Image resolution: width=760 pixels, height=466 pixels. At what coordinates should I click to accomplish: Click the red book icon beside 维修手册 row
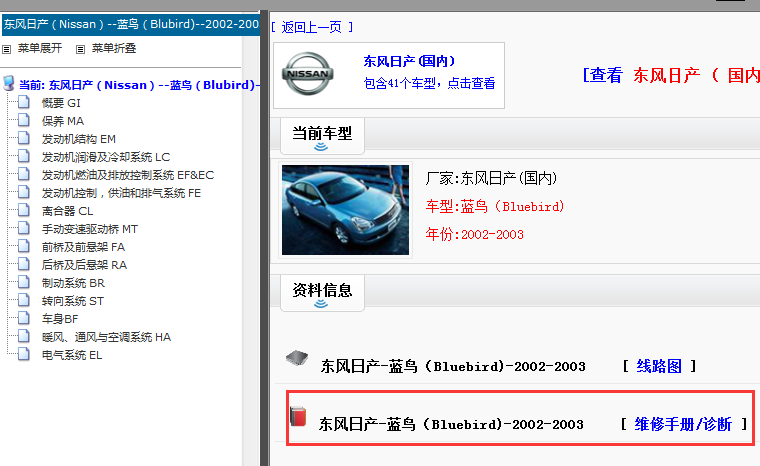click(298, 417)
